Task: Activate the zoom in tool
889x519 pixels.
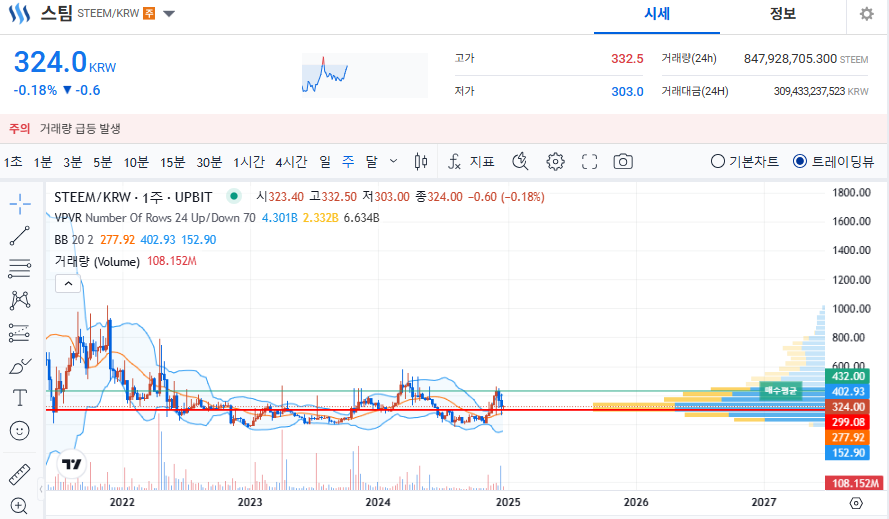Action: pos(19,506)
